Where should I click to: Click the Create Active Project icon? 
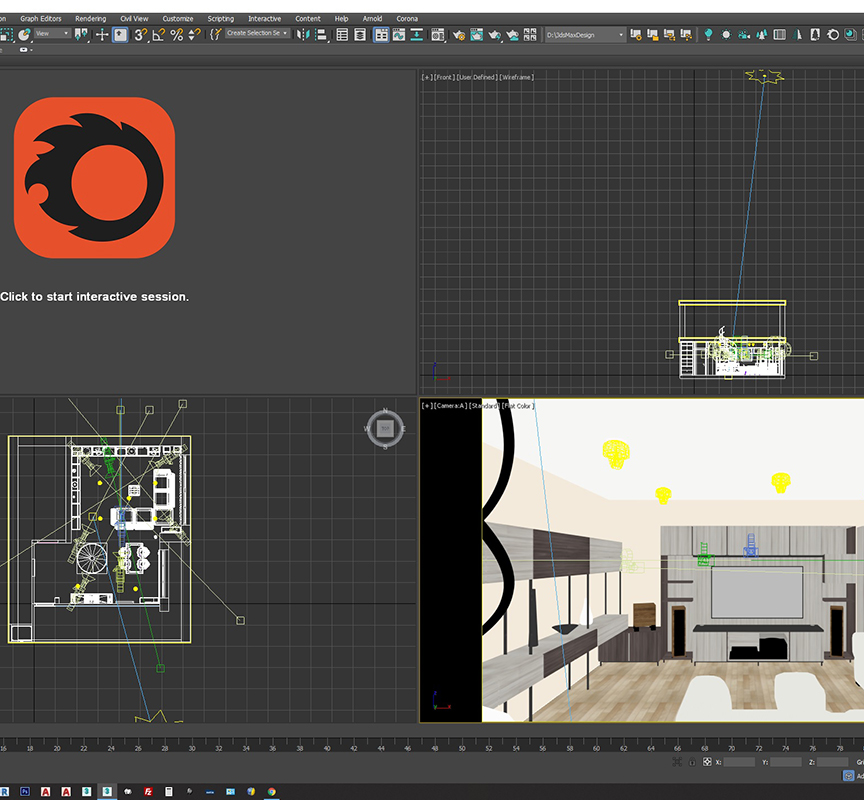636,35
